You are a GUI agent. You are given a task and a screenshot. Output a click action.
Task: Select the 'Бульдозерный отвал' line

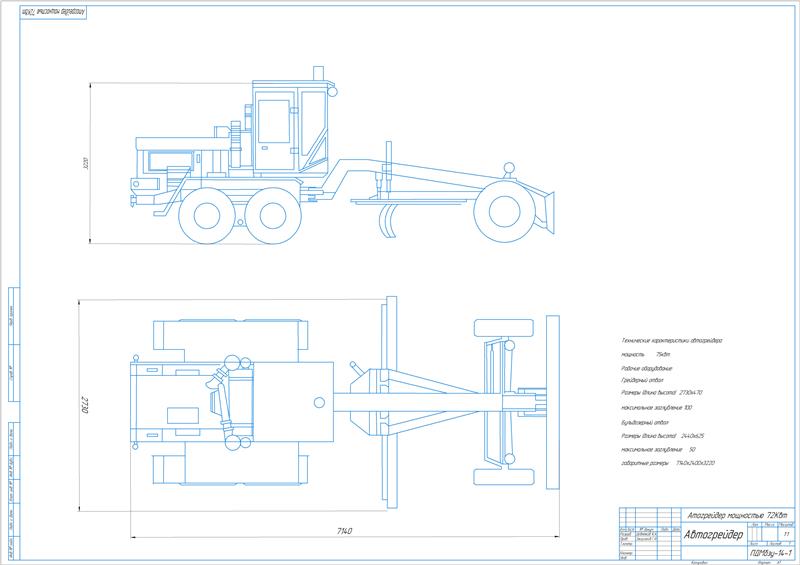tap(644, 423)
